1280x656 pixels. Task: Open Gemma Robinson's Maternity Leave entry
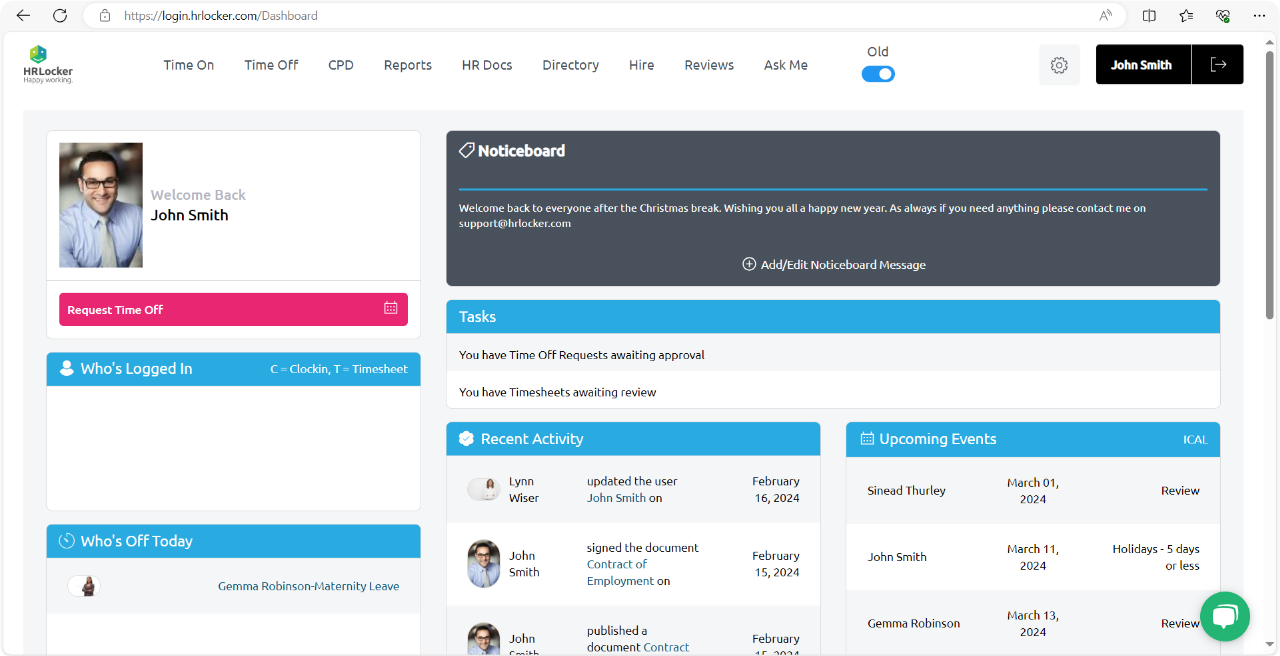(x=308, y=586)
